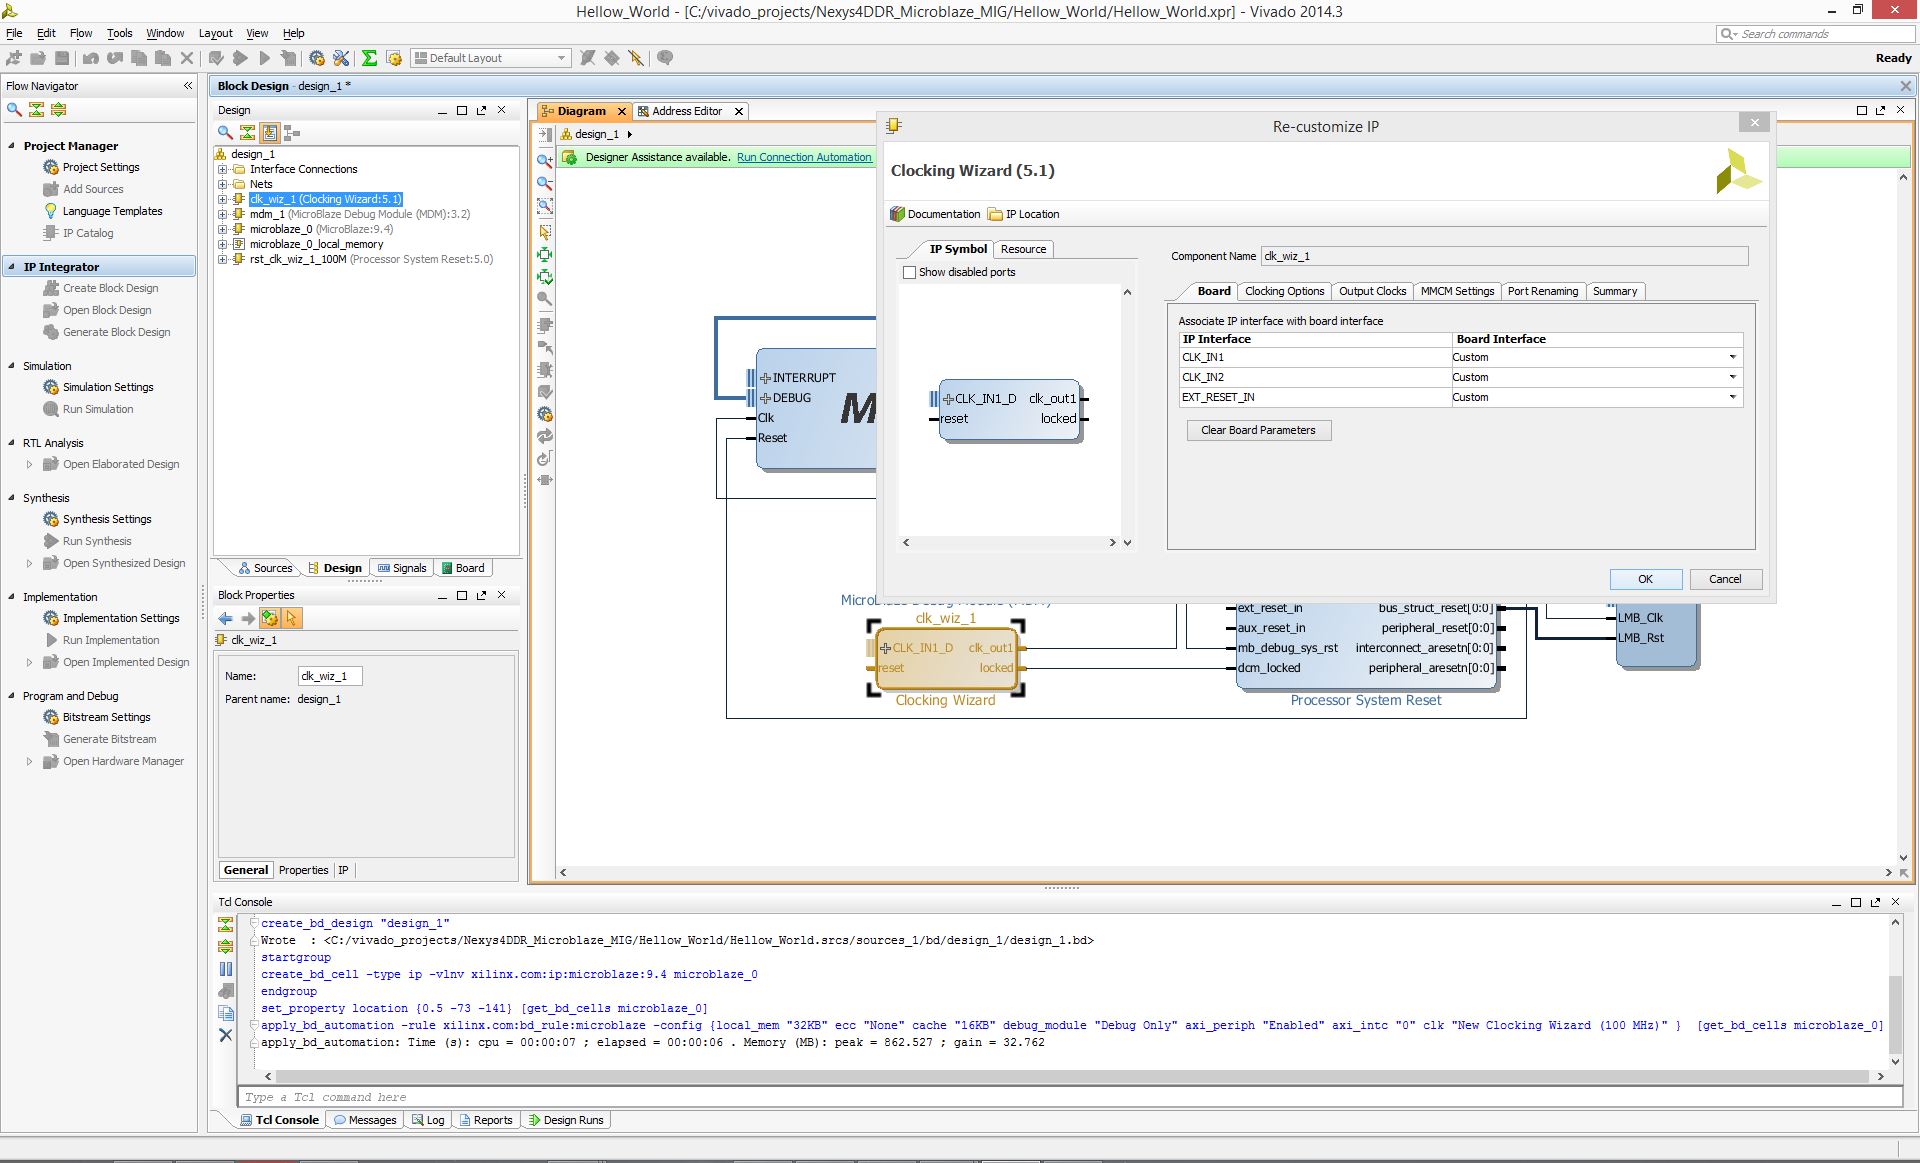The image size is (1920, 1163).
Task: Select Resource tab in IP Symbol pane
Action: coord(1023,249)
